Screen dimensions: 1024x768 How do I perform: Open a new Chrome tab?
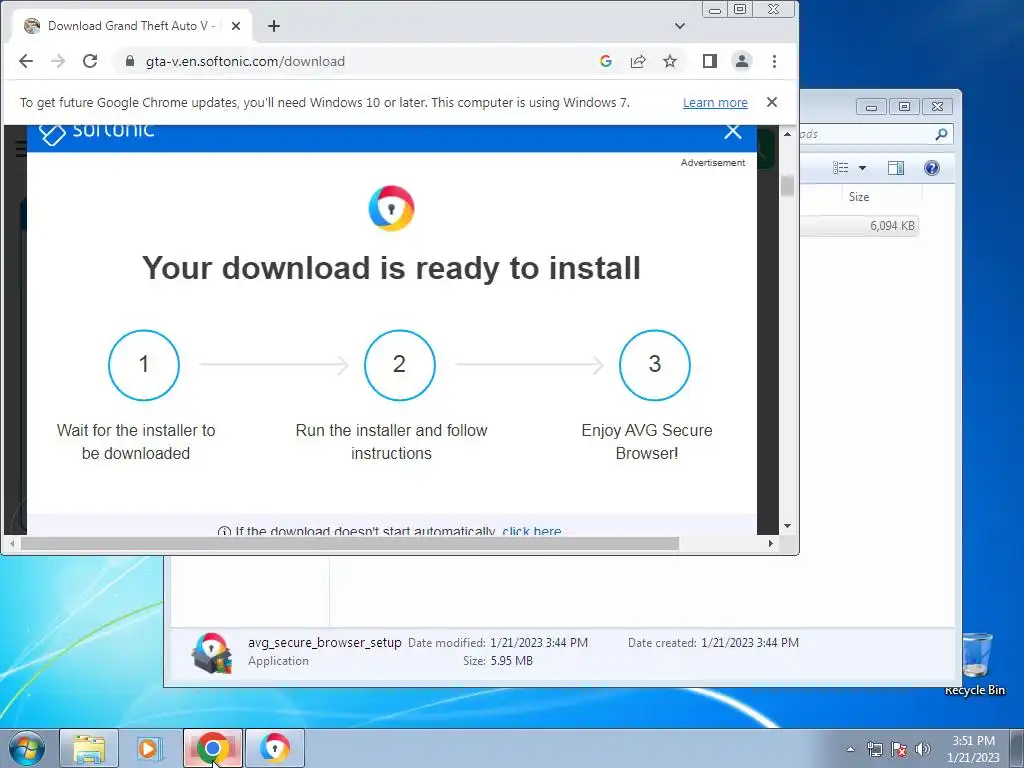tap(274, 26)
